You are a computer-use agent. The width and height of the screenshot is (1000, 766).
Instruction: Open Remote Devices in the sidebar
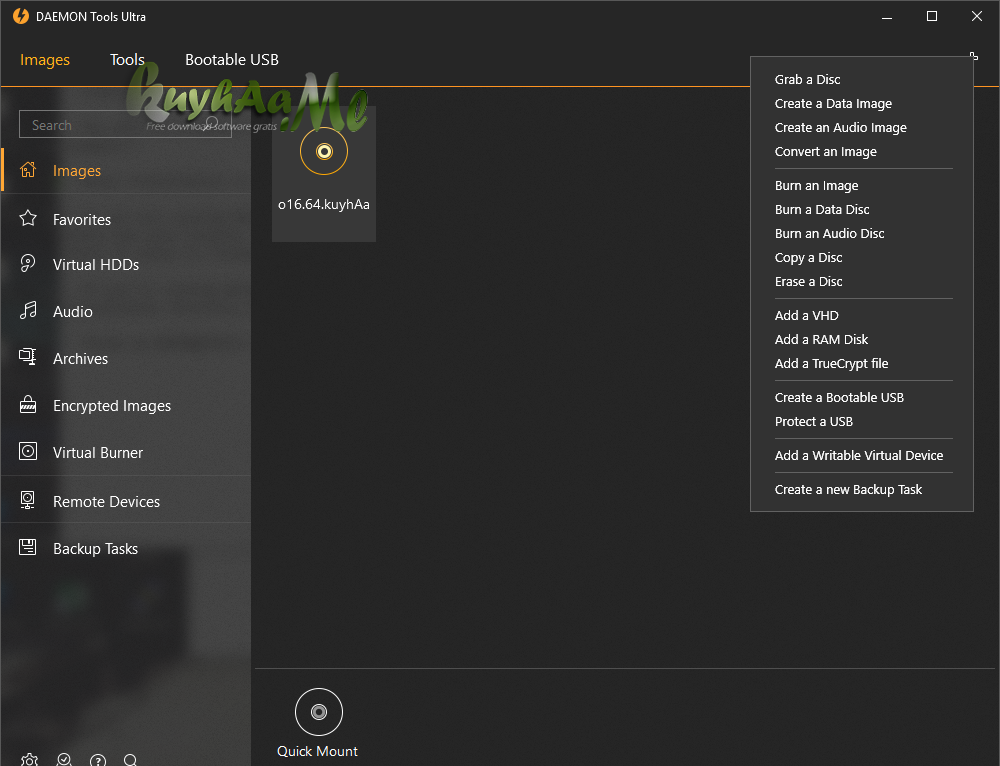point(126,501)
